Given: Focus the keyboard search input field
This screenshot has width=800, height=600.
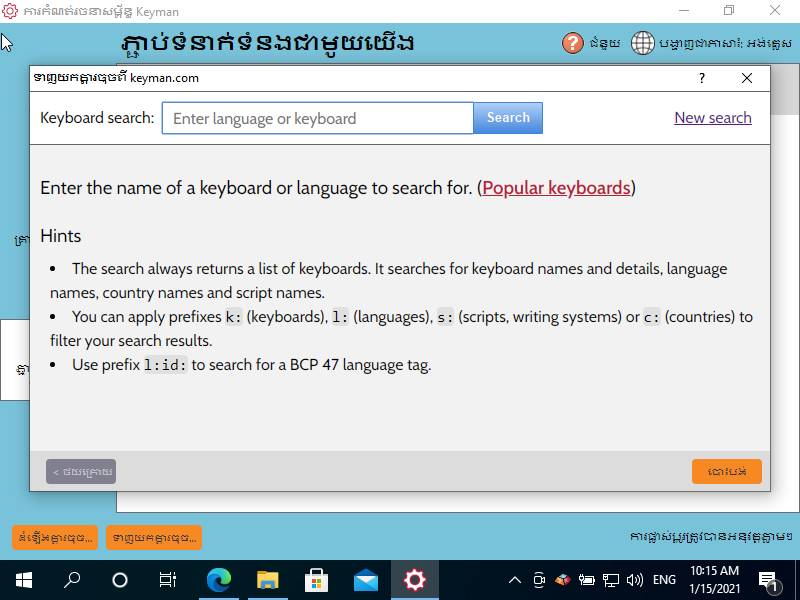Looking at the screenshot, I should pos(318,118).
